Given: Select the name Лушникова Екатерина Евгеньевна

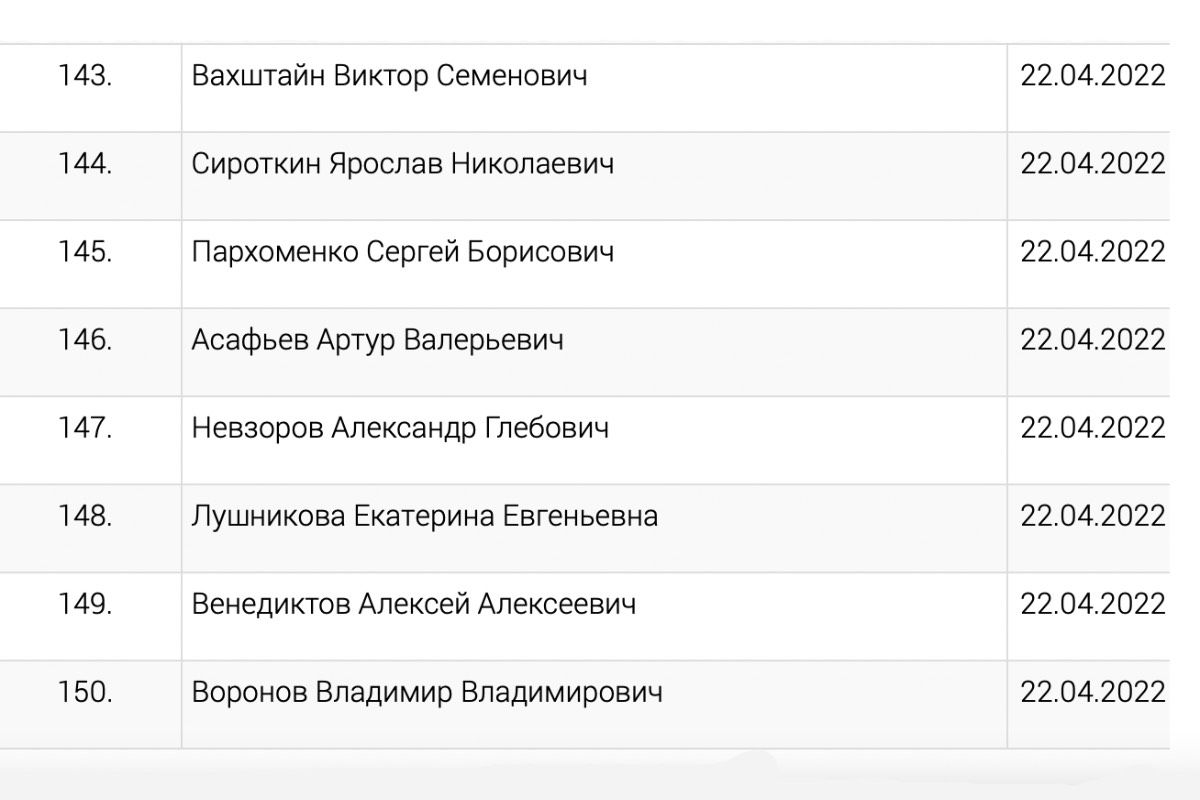Looking at the screenshot, I should [424, 516].
